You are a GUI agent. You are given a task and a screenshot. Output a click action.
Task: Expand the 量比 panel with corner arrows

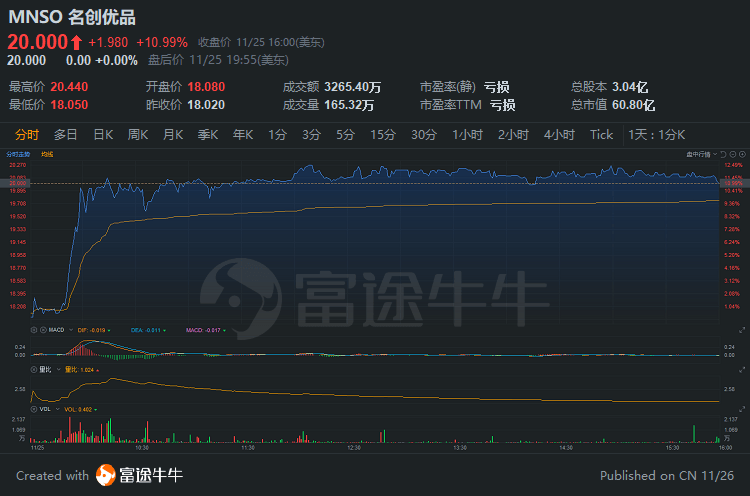742,370
